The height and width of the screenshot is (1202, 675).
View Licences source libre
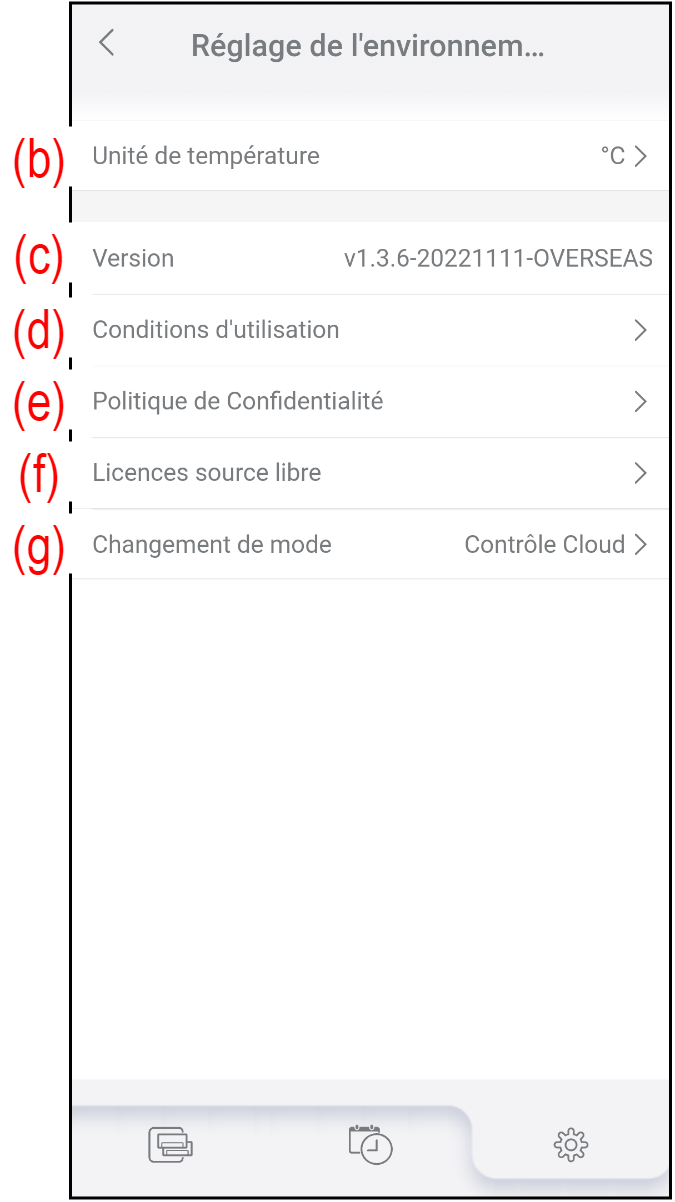(x=207, y=473)
